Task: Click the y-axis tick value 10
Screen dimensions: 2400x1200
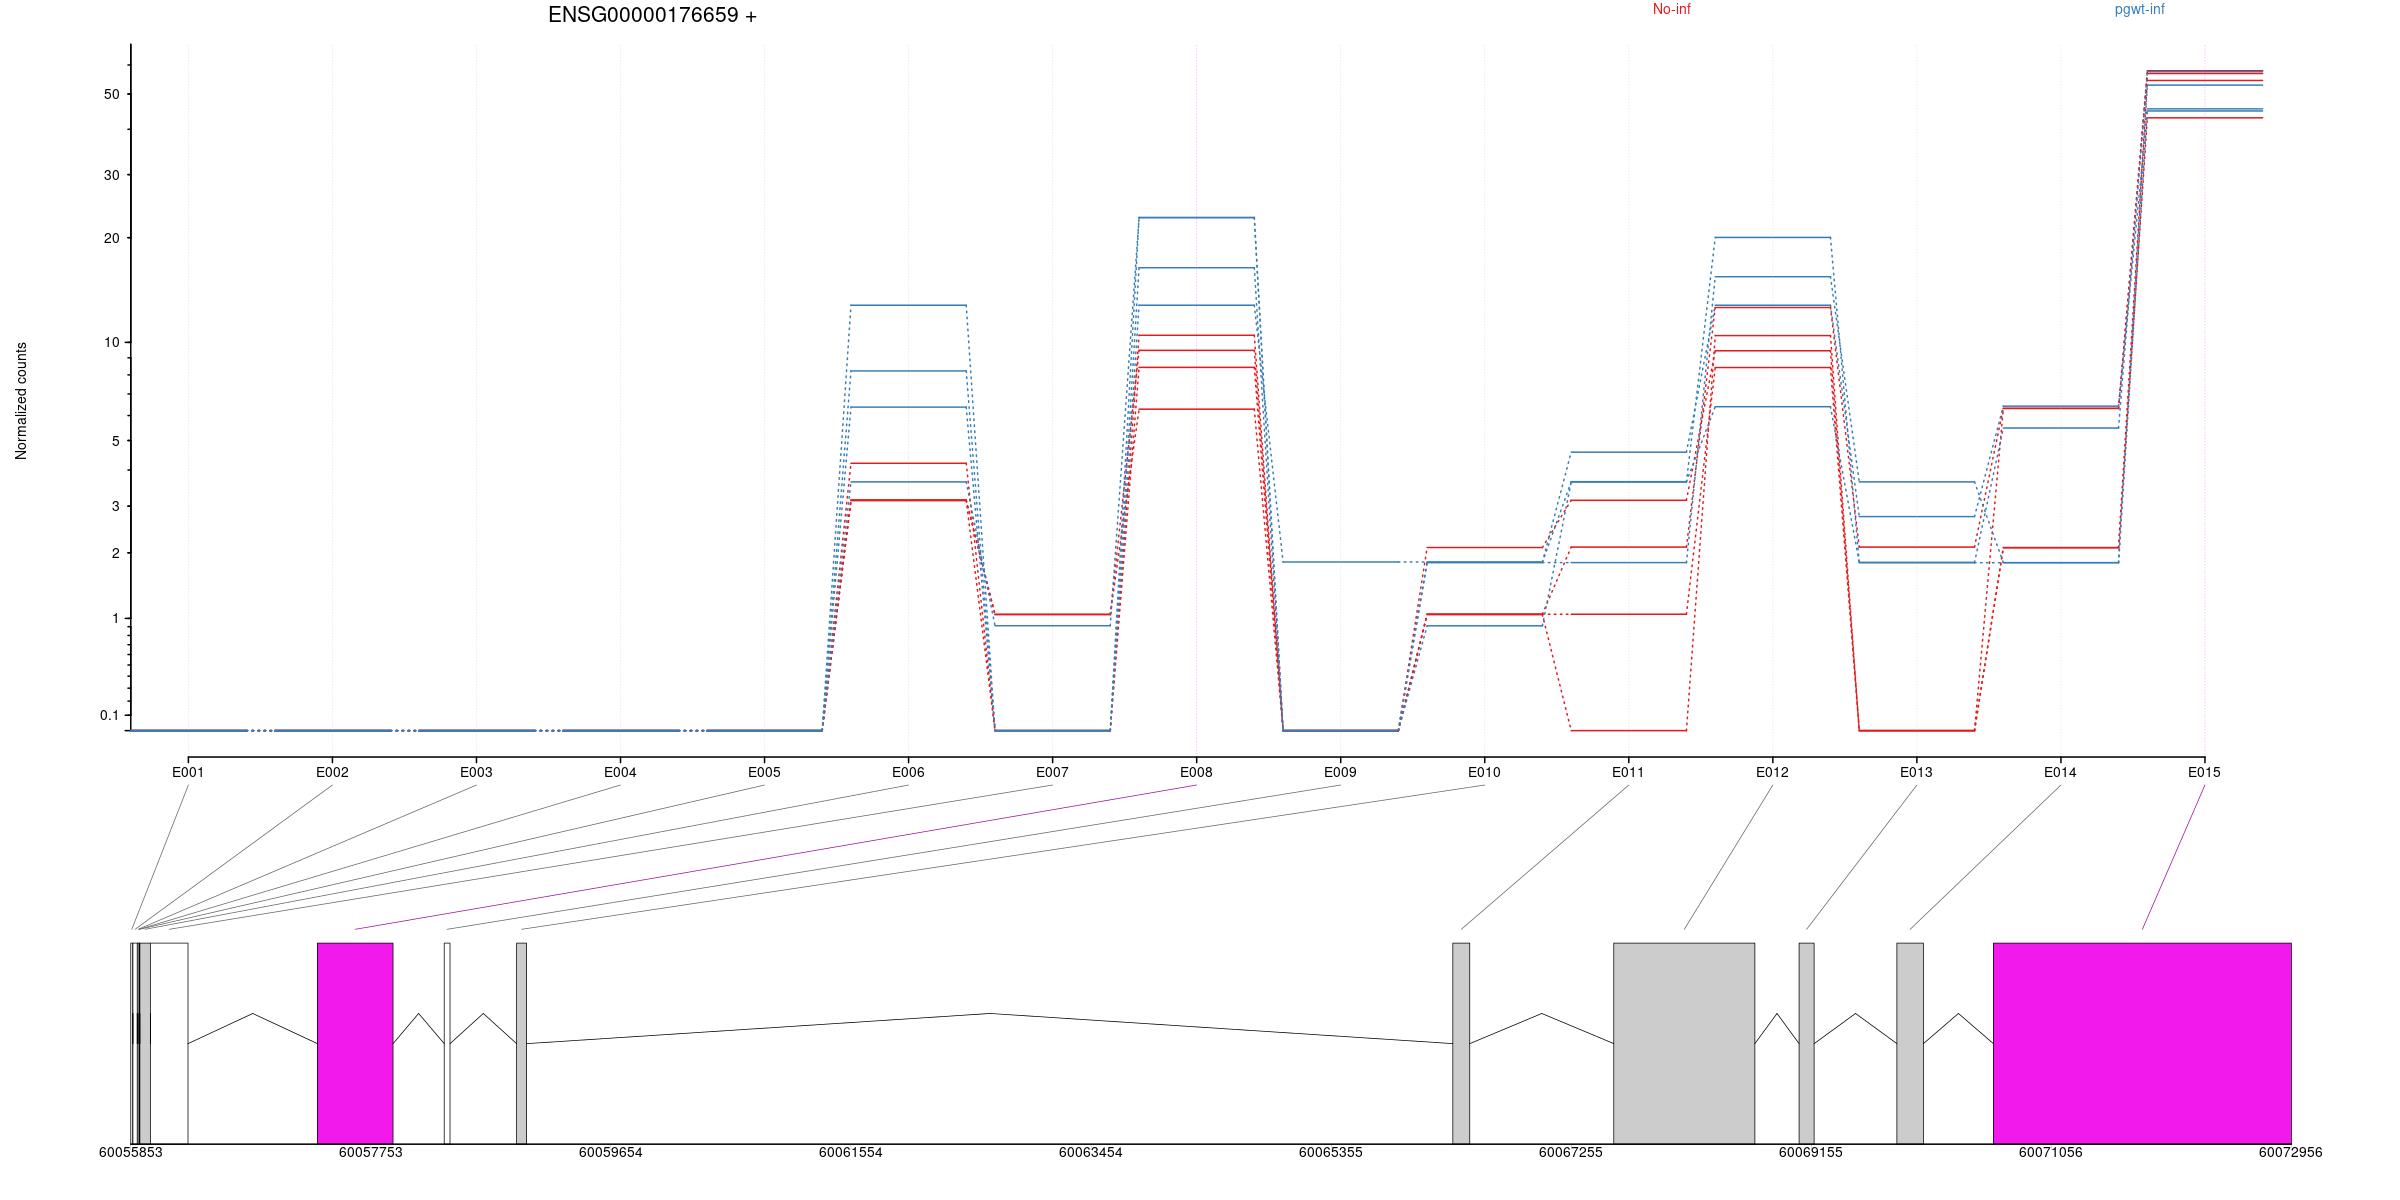Action: pos(110,342)
